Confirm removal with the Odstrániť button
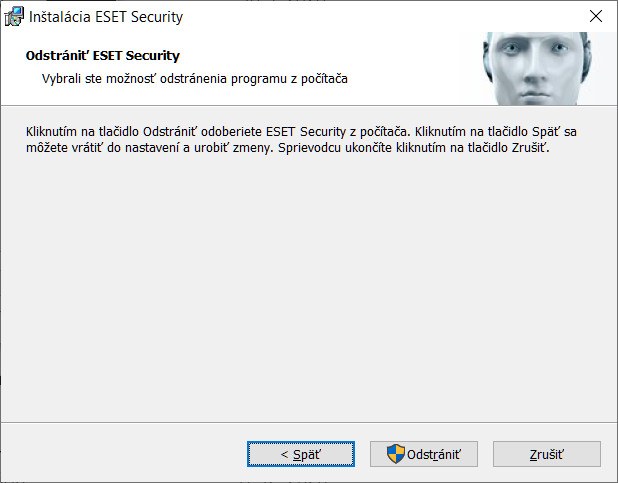 click(x=424, y=454)
